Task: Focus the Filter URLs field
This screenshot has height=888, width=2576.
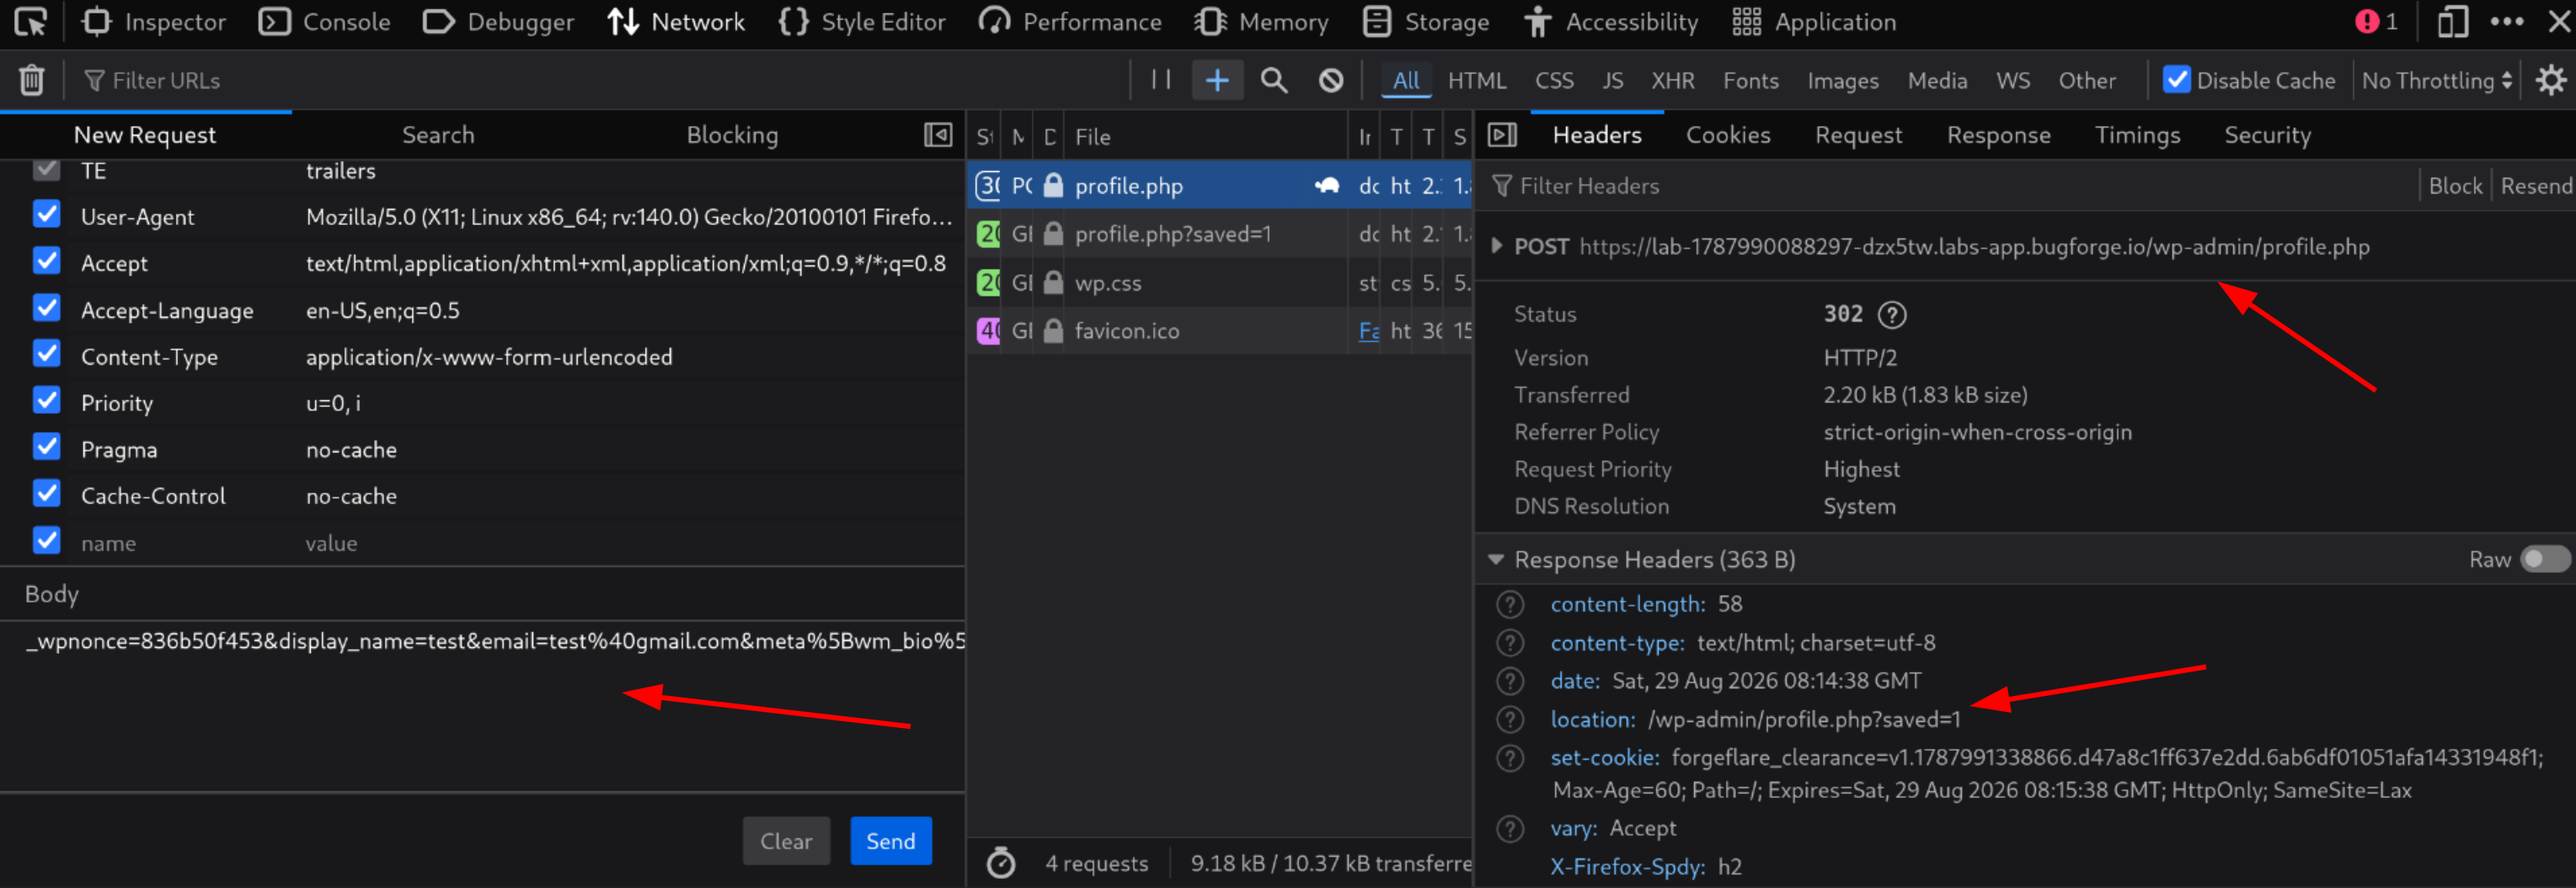Action: [600, 80]
